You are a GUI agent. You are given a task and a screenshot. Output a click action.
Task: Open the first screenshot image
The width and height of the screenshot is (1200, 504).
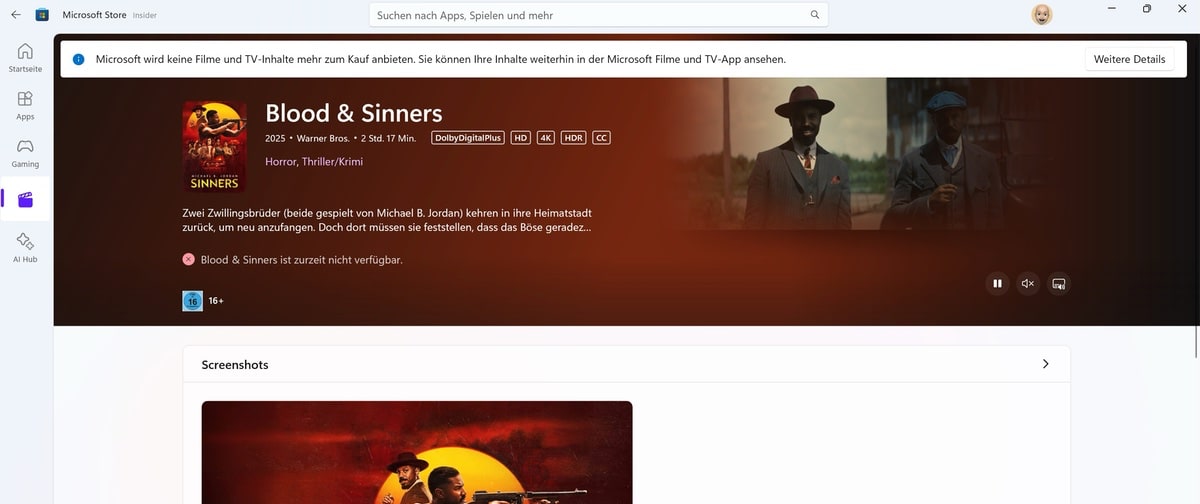(x=417, y=452)
